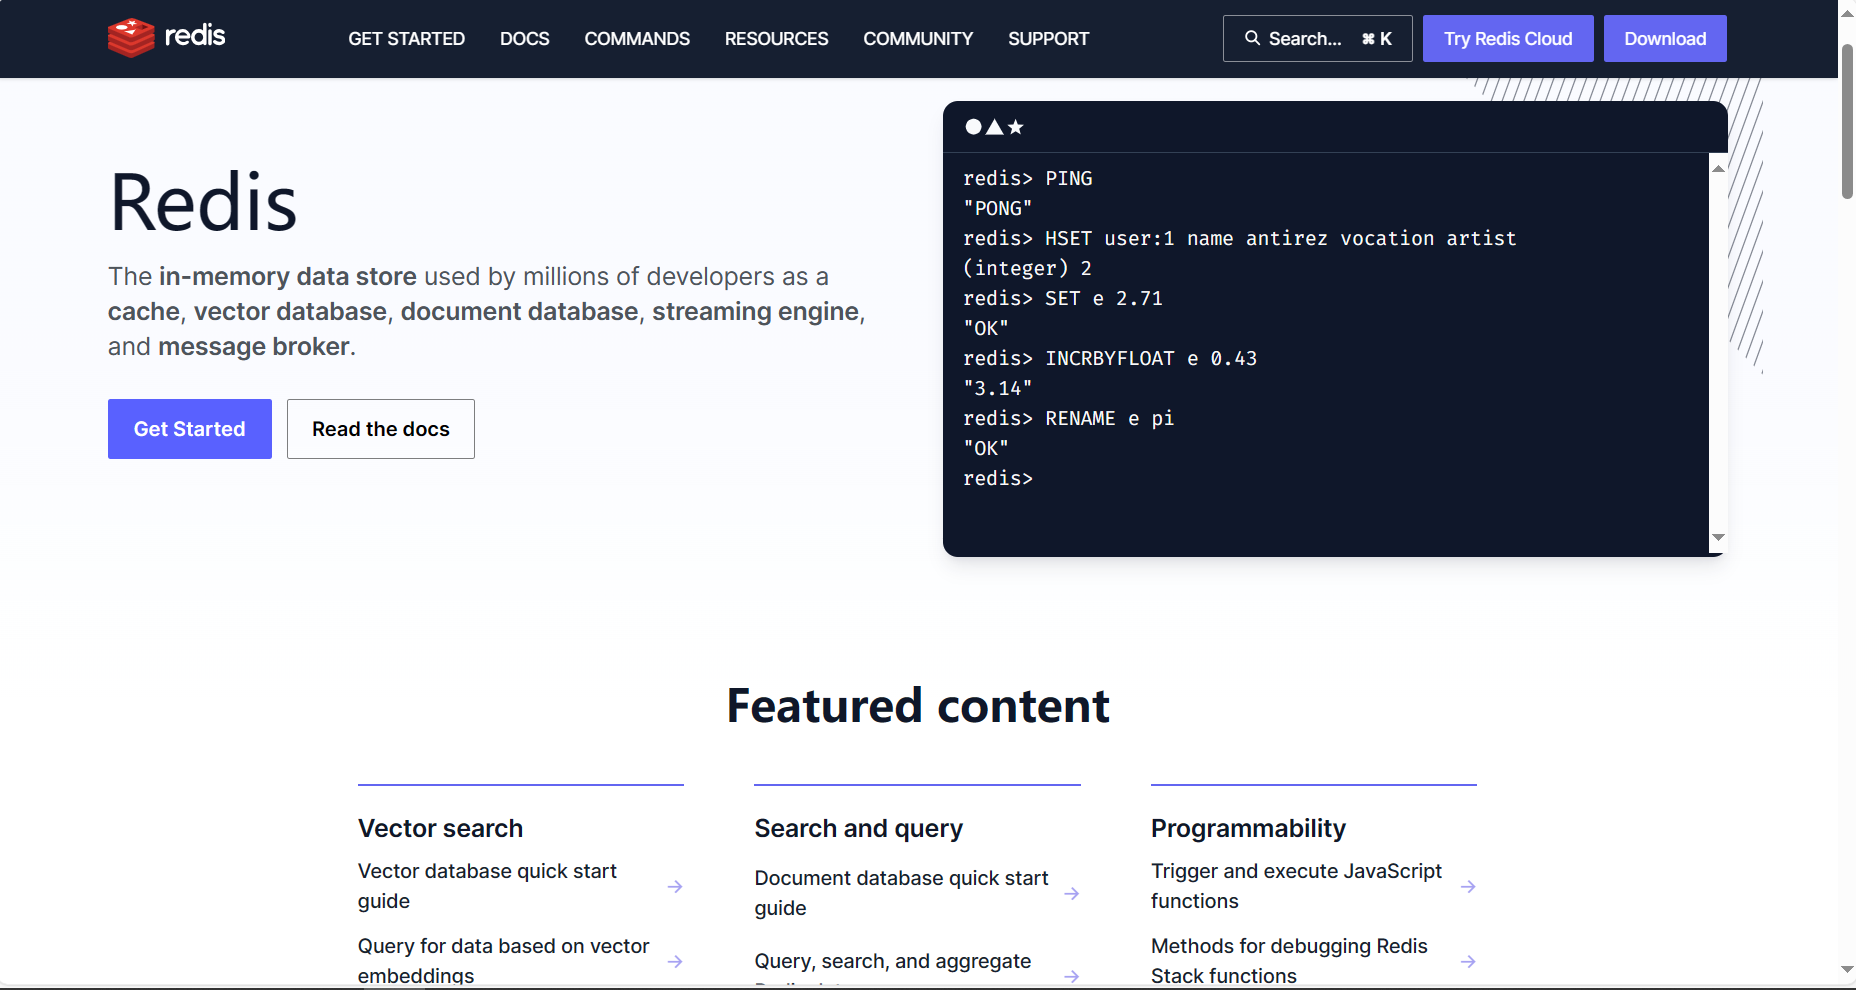Click the triangle icon in terminal header

tap(994, 127)
